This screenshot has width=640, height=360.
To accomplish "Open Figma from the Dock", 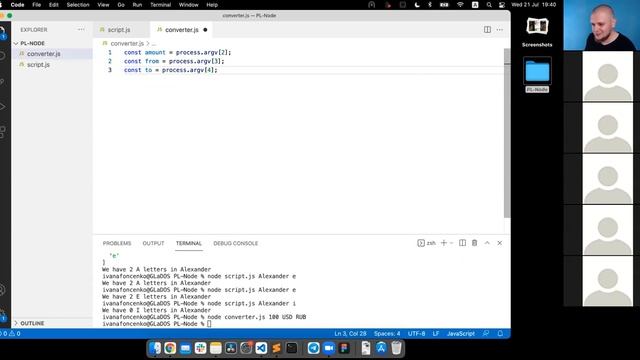I will click(344, 348).
